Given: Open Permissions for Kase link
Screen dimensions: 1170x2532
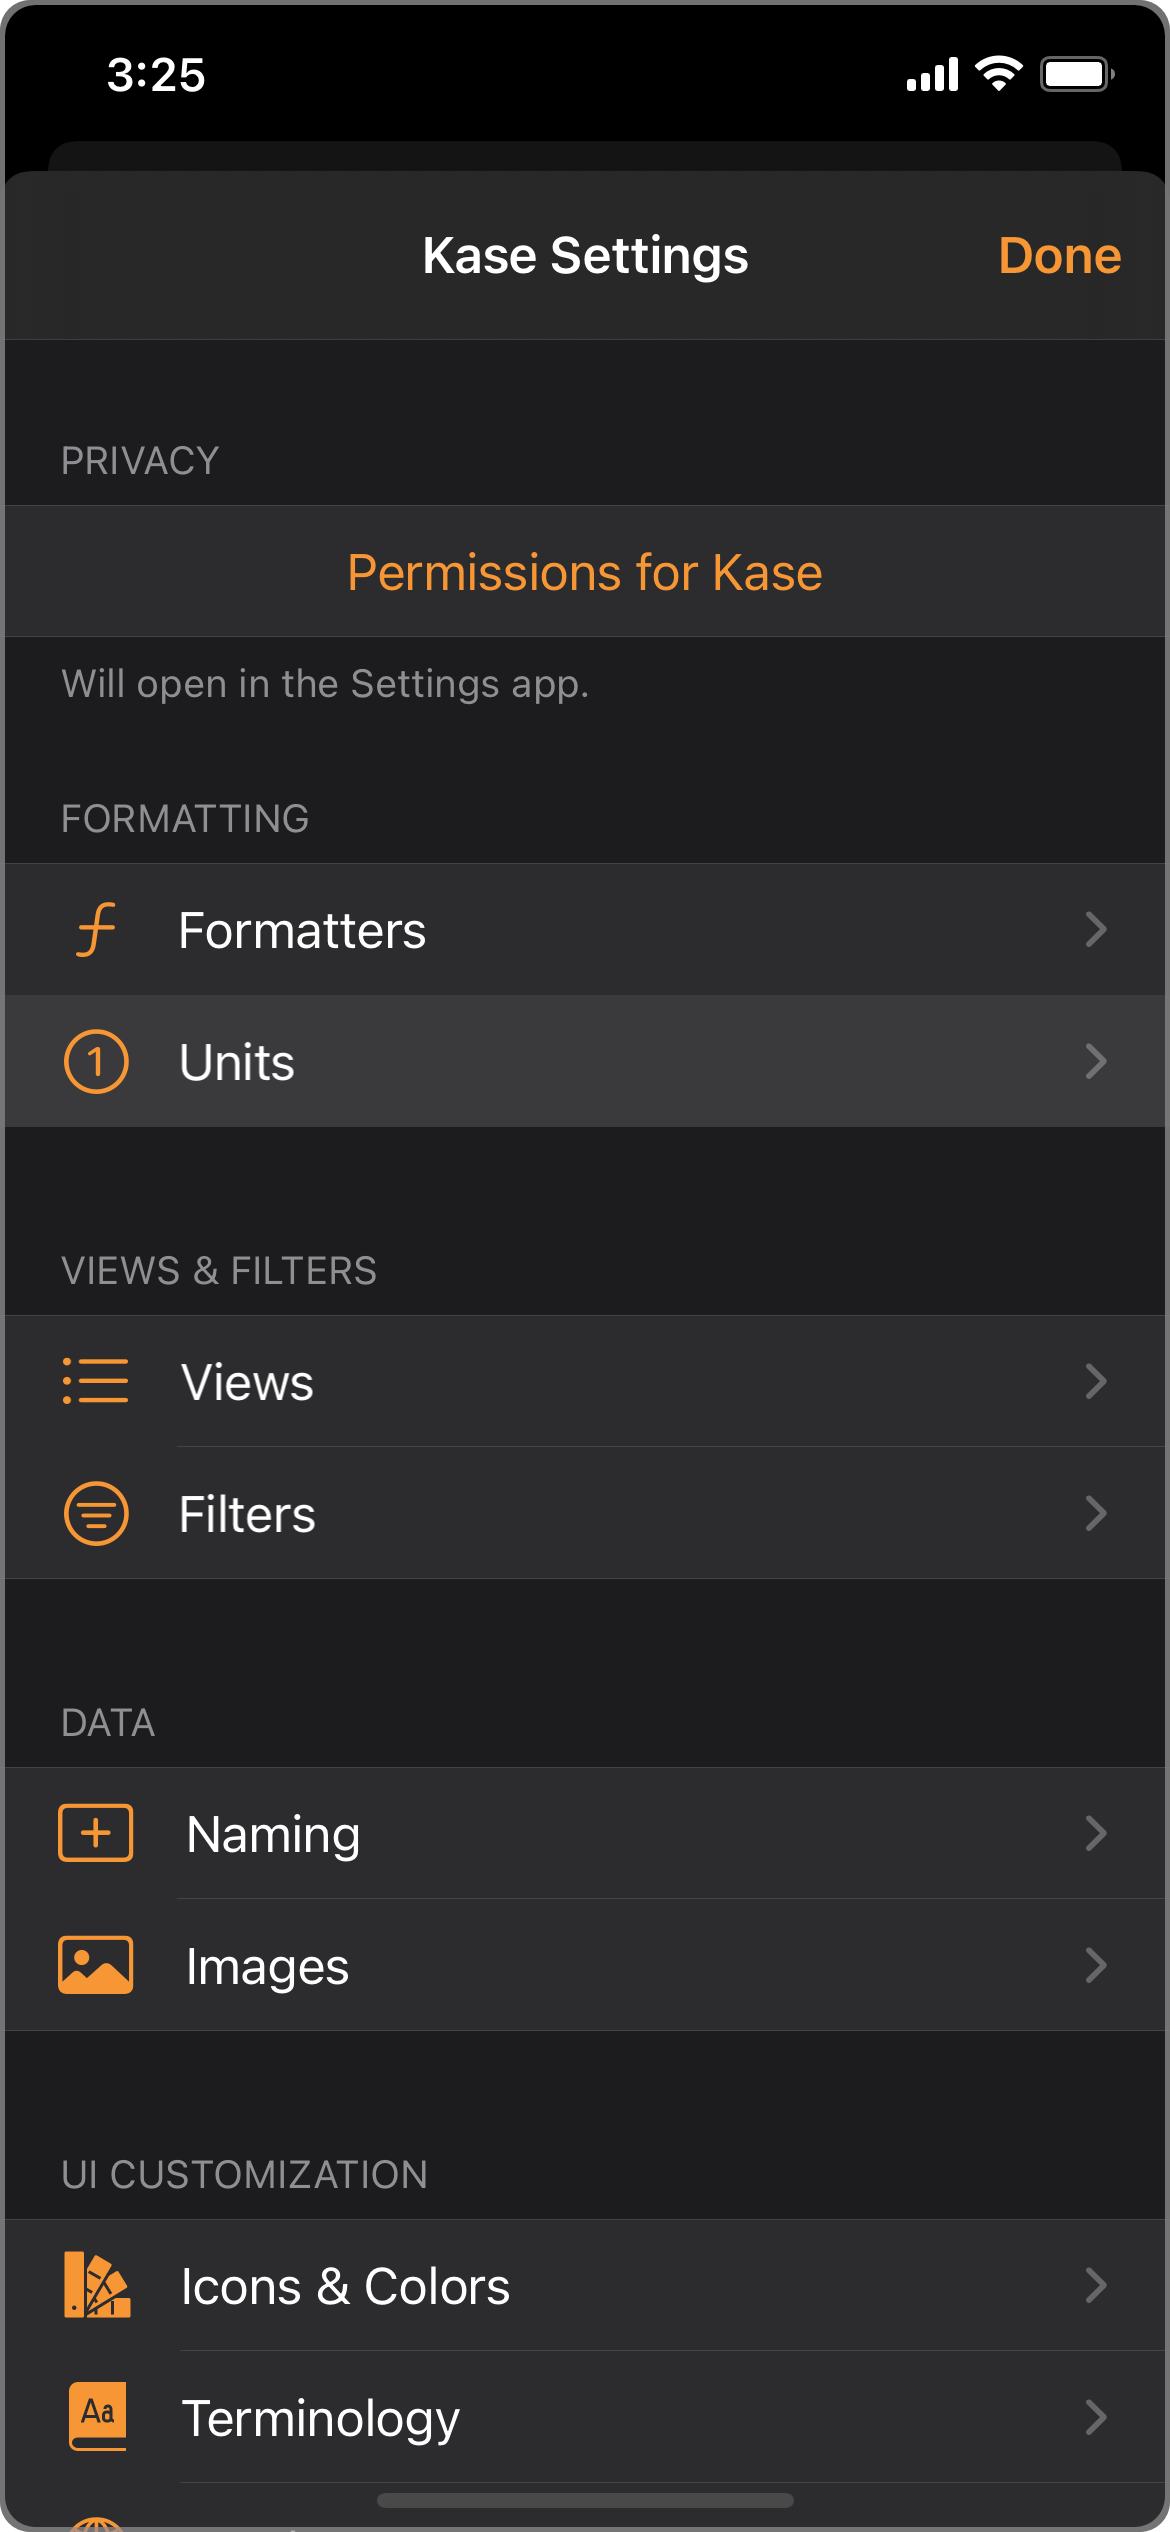Looking at the screenshot, I should [585, 572].
